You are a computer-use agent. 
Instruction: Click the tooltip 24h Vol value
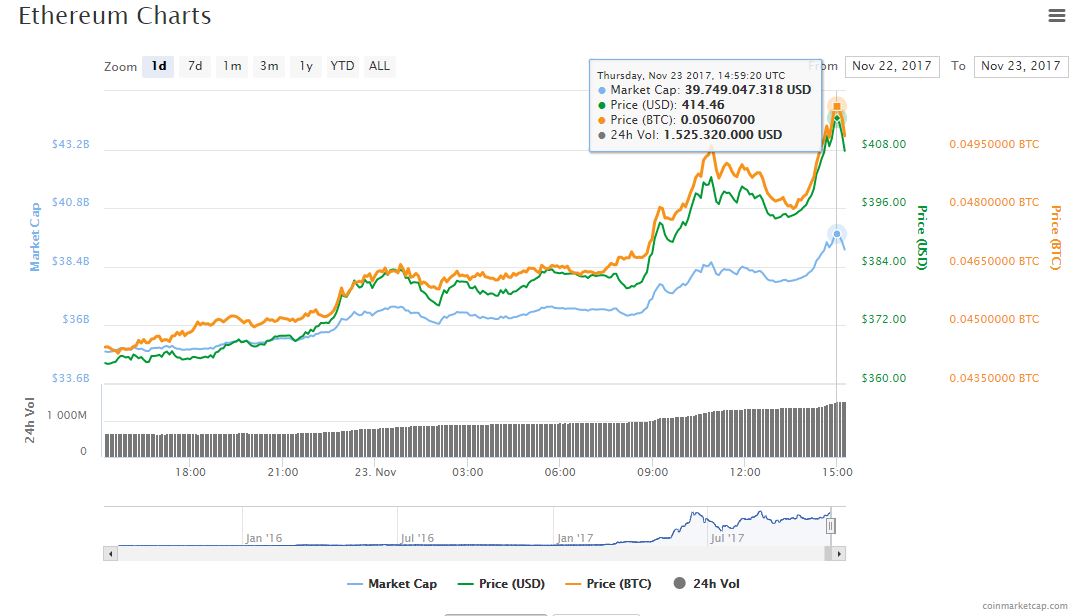[723, 135]
